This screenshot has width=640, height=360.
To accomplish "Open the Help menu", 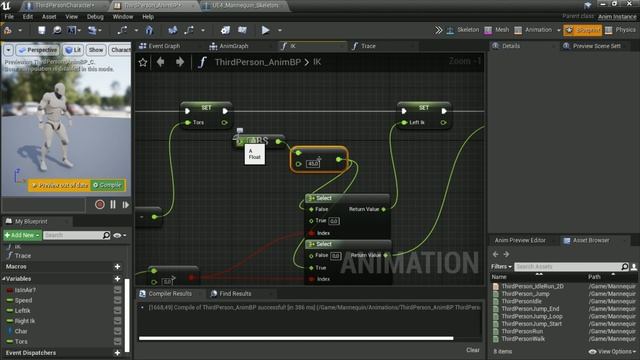I will point(148,17).
